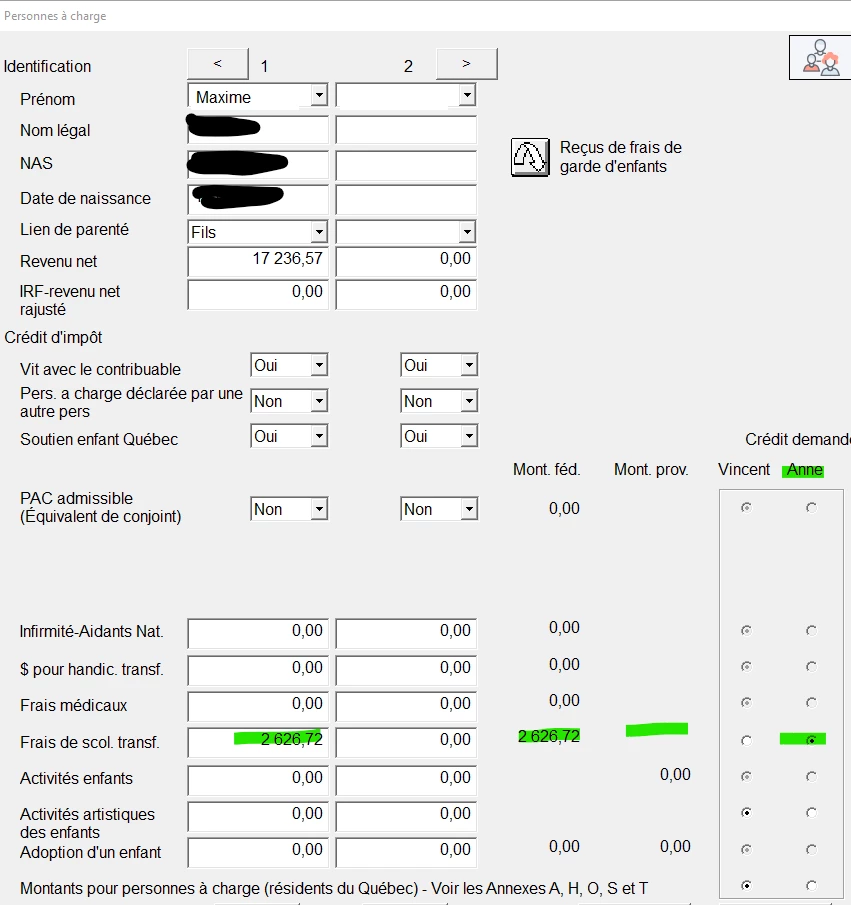Select Vincent radio for Frais de scol. transf.
This screenshot has height=905, width=851.
747,740
